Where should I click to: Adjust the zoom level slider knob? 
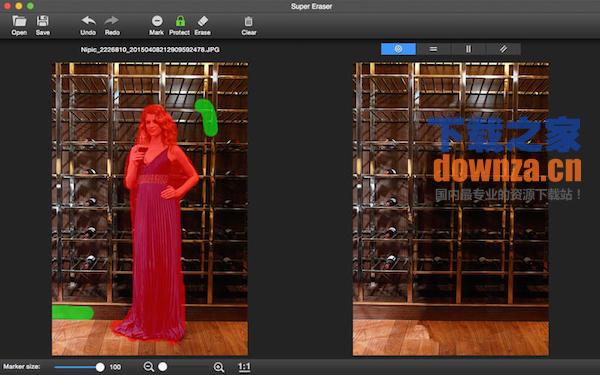pos(163,367)
